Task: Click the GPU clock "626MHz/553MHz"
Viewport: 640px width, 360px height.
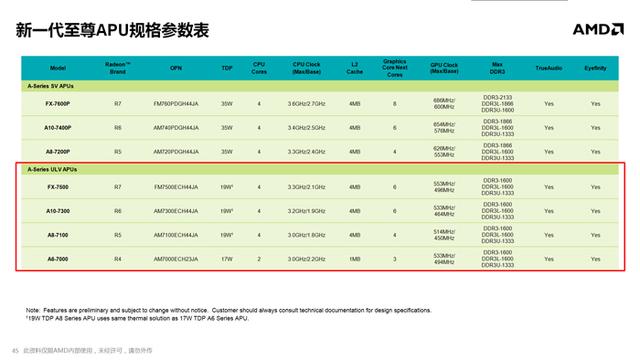Action: (444, 152)
